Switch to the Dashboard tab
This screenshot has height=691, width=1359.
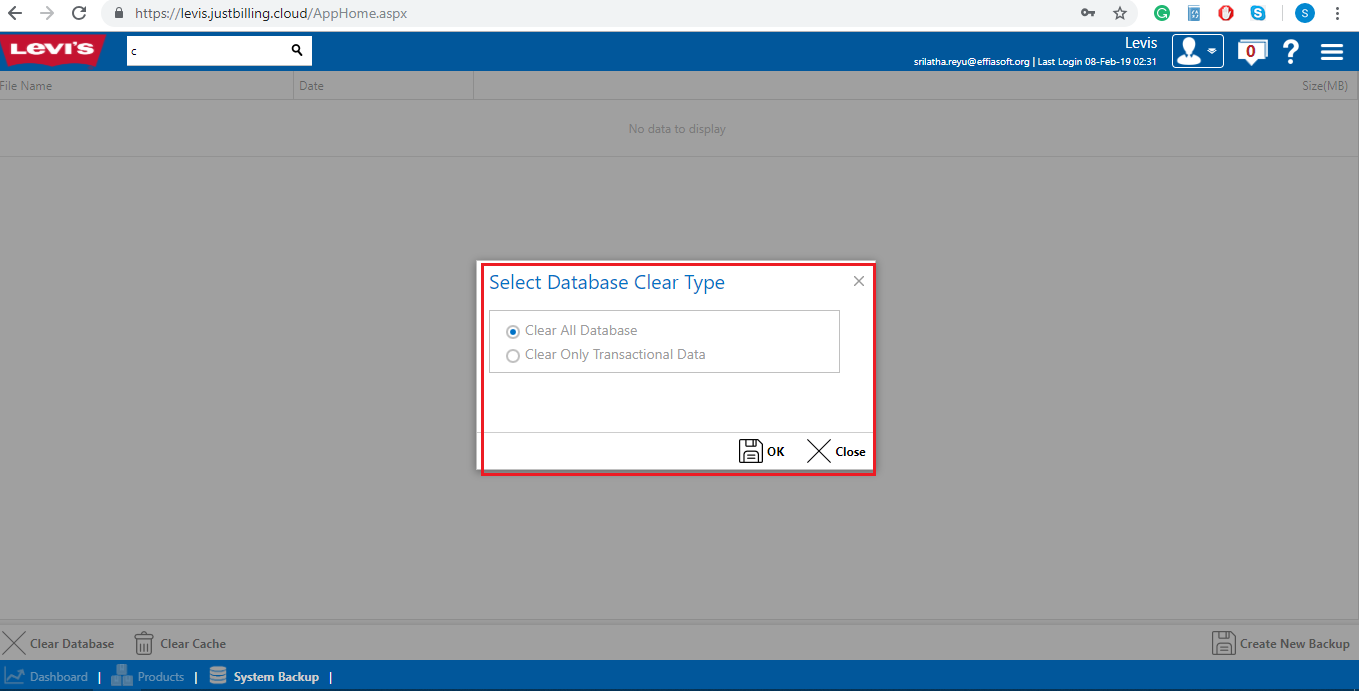[x=46, y=677]
